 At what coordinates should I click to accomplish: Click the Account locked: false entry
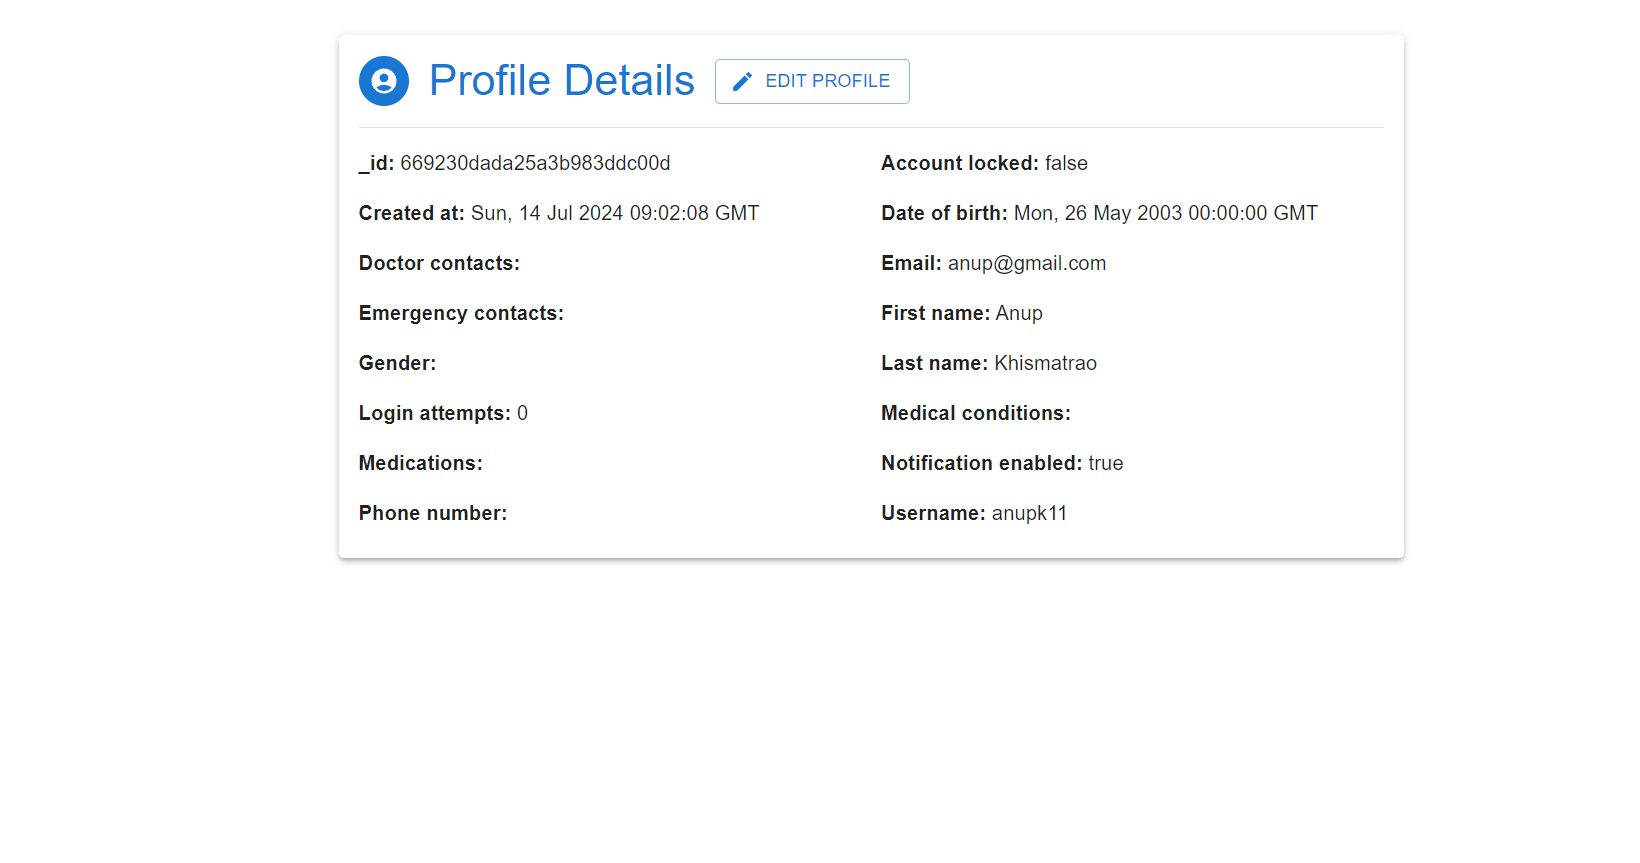[x=984, y=163]
